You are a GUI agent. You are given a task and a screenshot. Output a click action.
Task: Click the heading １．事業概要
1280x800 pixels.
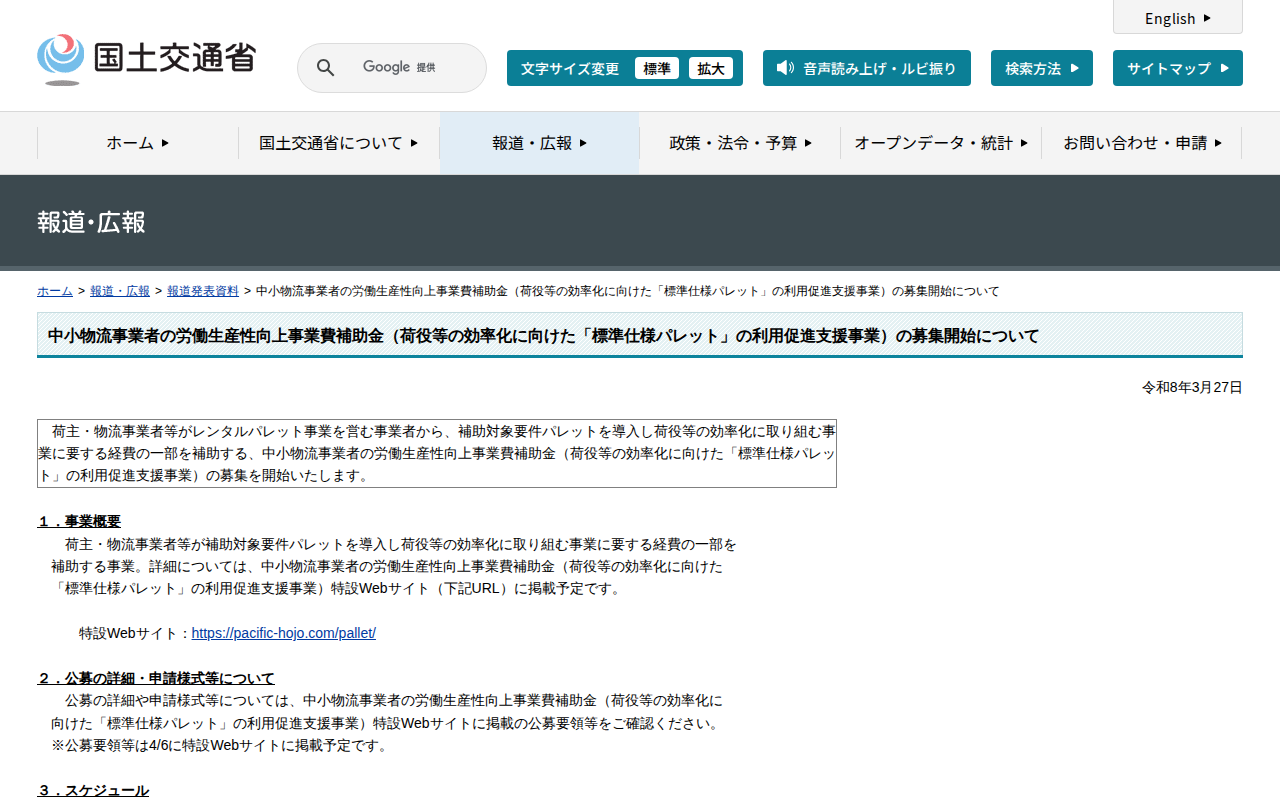(x=79, y=521)
